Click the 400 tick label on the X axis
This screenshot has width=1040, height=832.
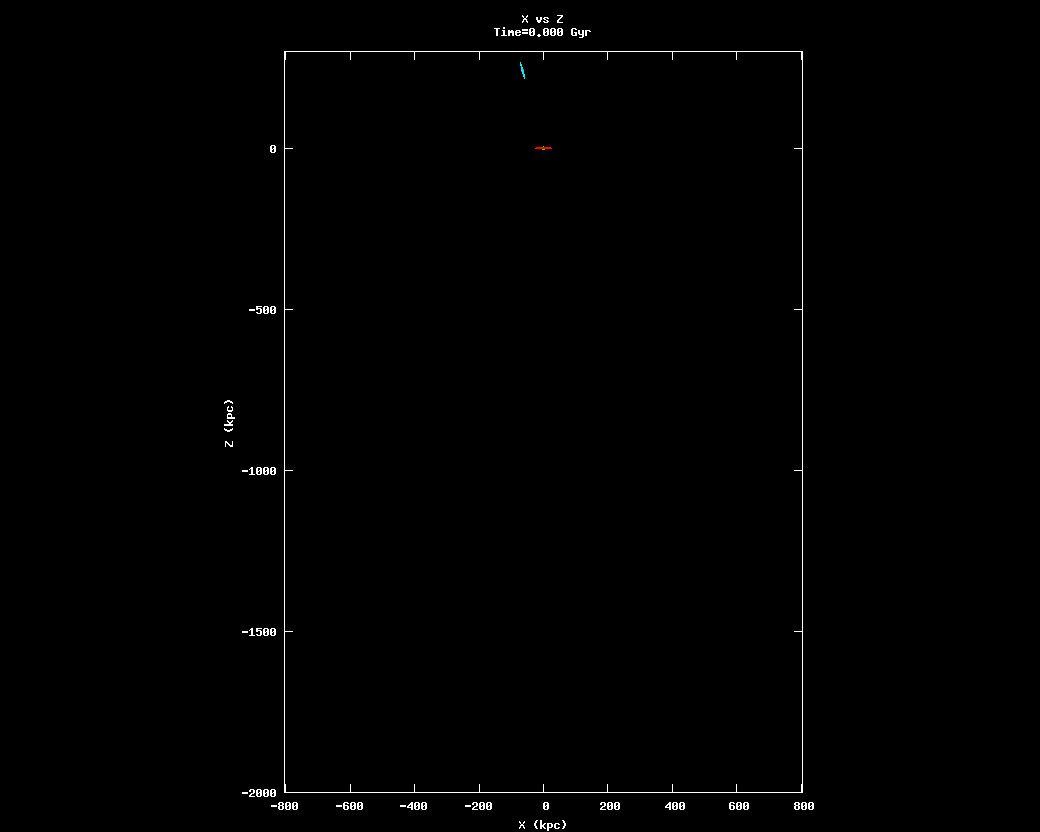(x=674, y=806)
